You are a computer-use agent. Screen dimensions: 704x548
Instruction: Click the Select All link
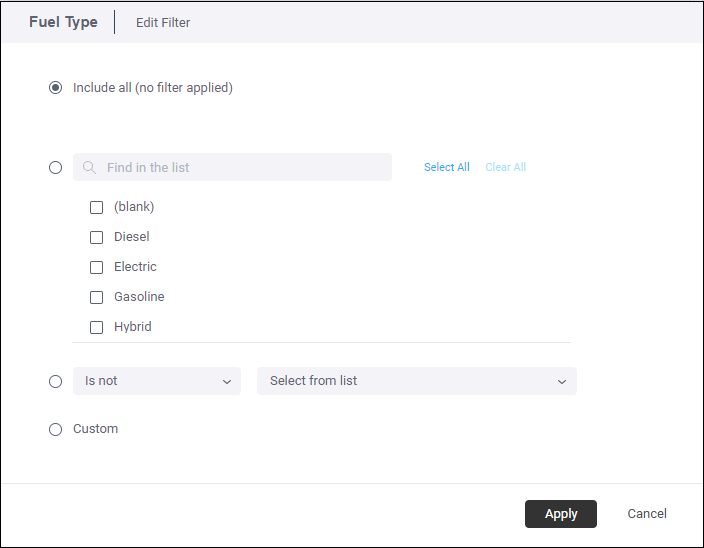point(447,167)
